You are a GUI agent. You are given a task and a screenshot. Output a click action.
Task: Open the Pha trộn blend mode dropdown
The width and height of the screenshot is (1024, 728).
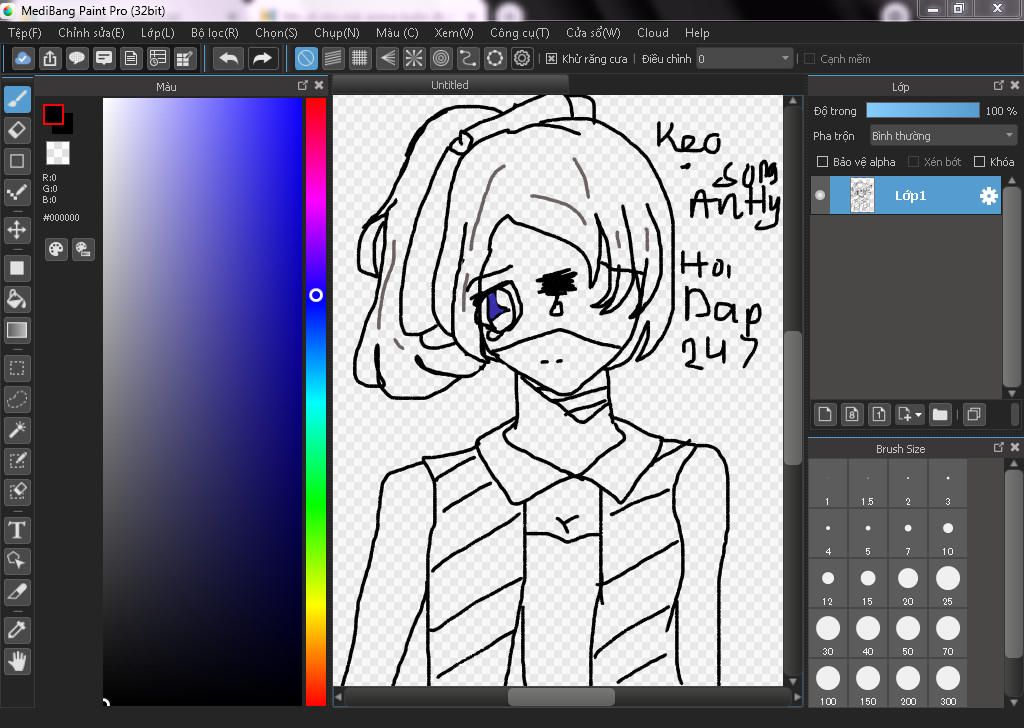[x=943, y=136]
